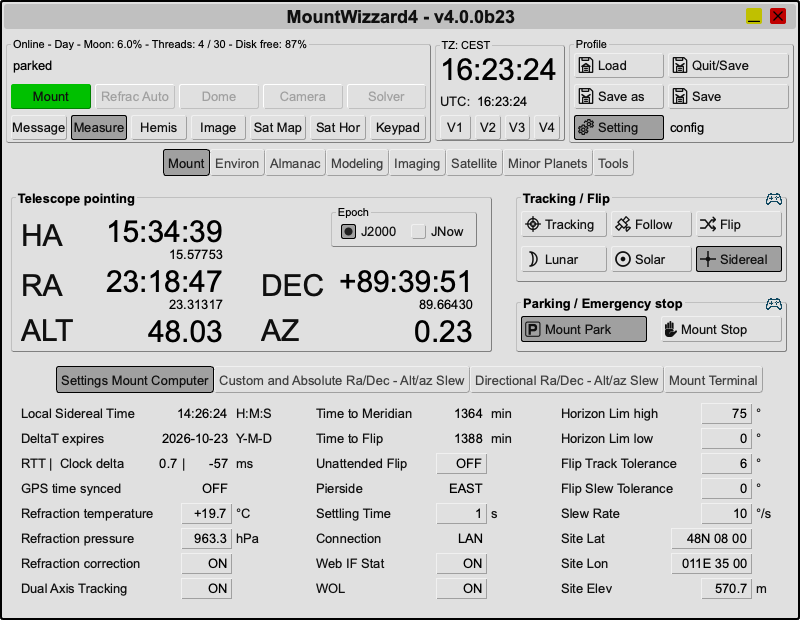Edit the Settling Time field
Viewport: 800px width, 620px height.
click(x=461, y=514)
